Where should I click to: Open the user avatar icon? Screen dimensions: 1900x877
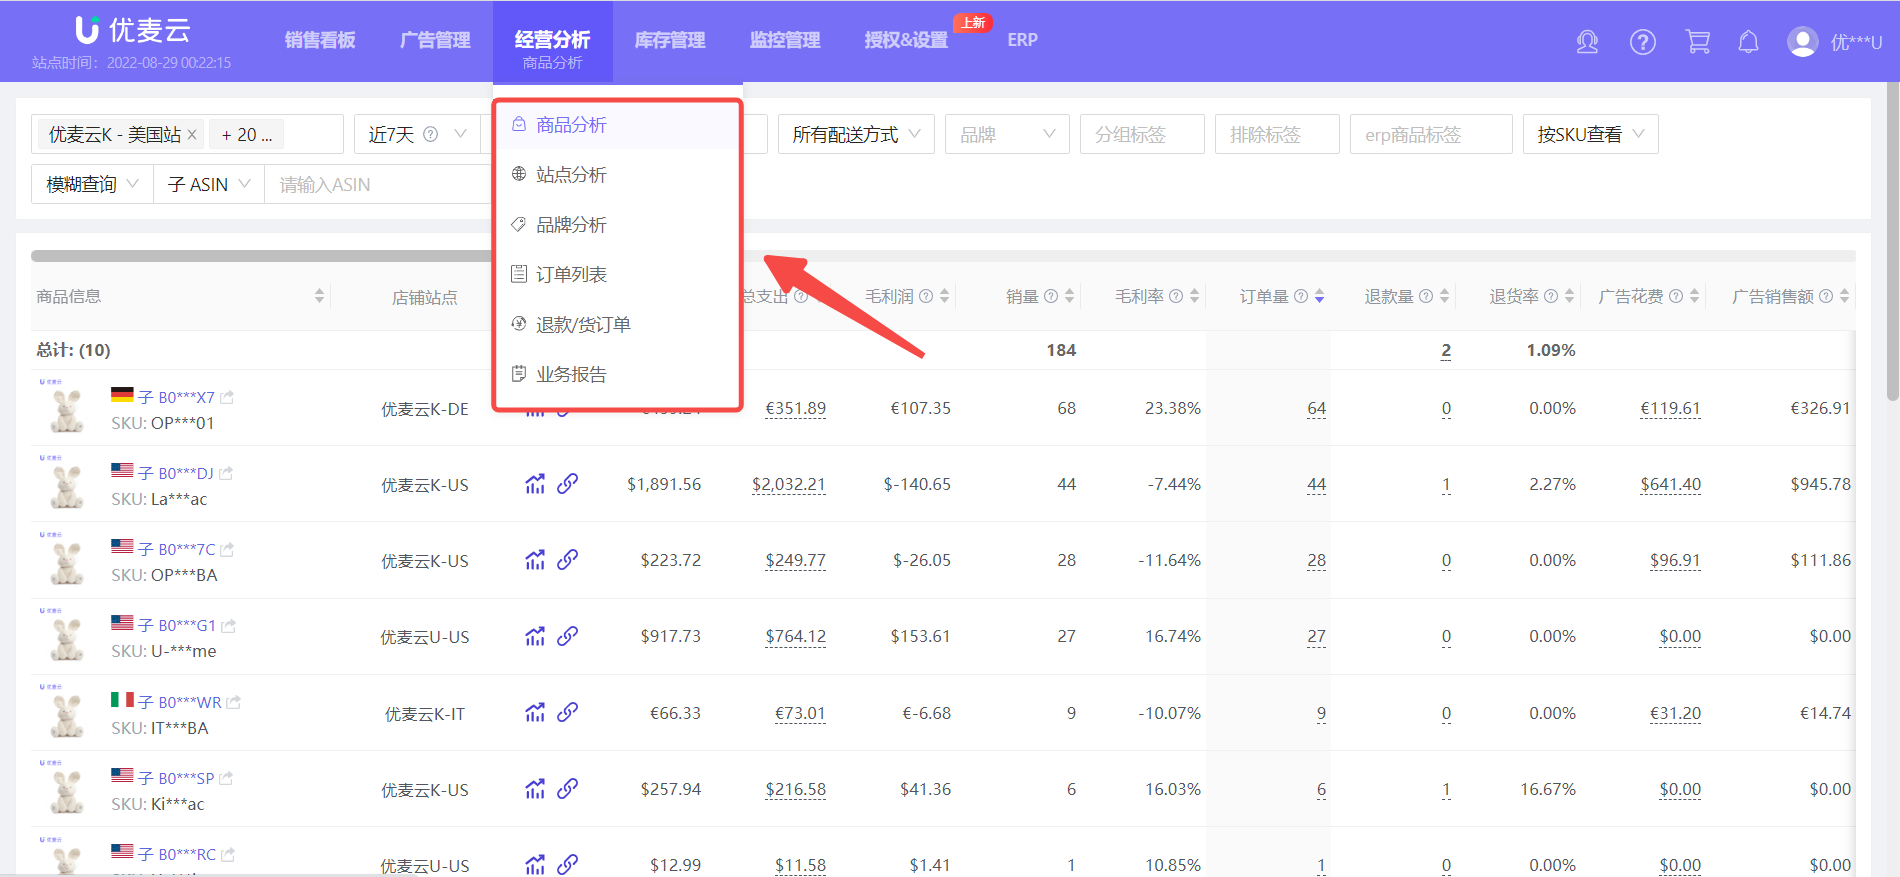1803,42
